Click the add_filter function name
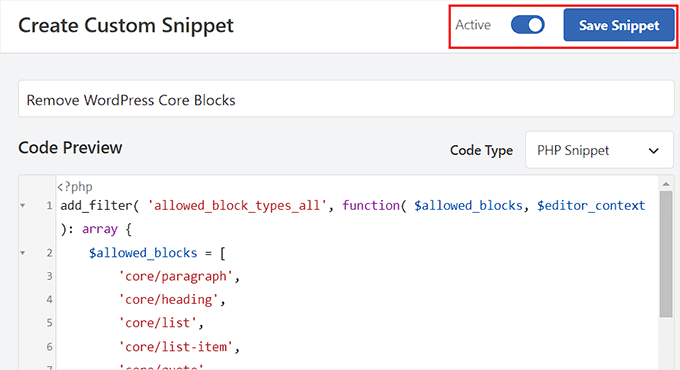Image resolution: width=680 pixels, height=370 pixels. [96, 205]
